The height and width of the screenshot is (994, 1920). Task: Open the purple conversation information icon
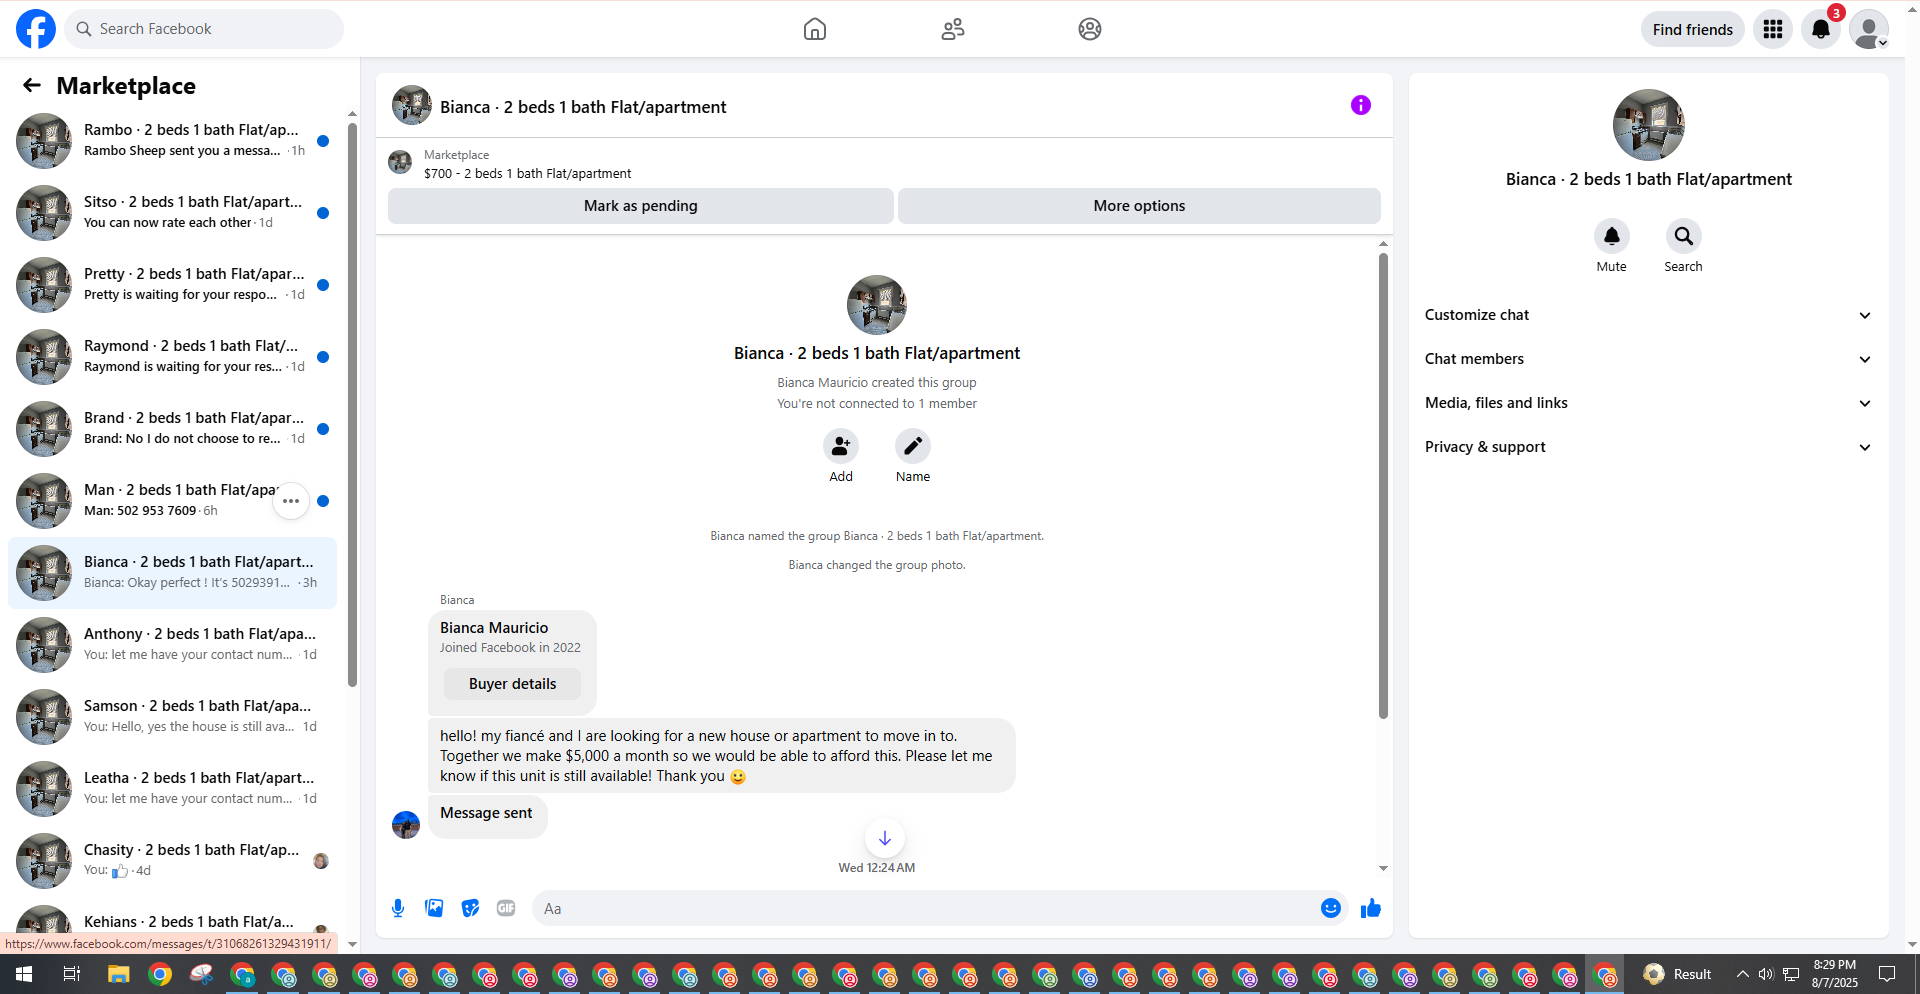tap(1361, 105)
